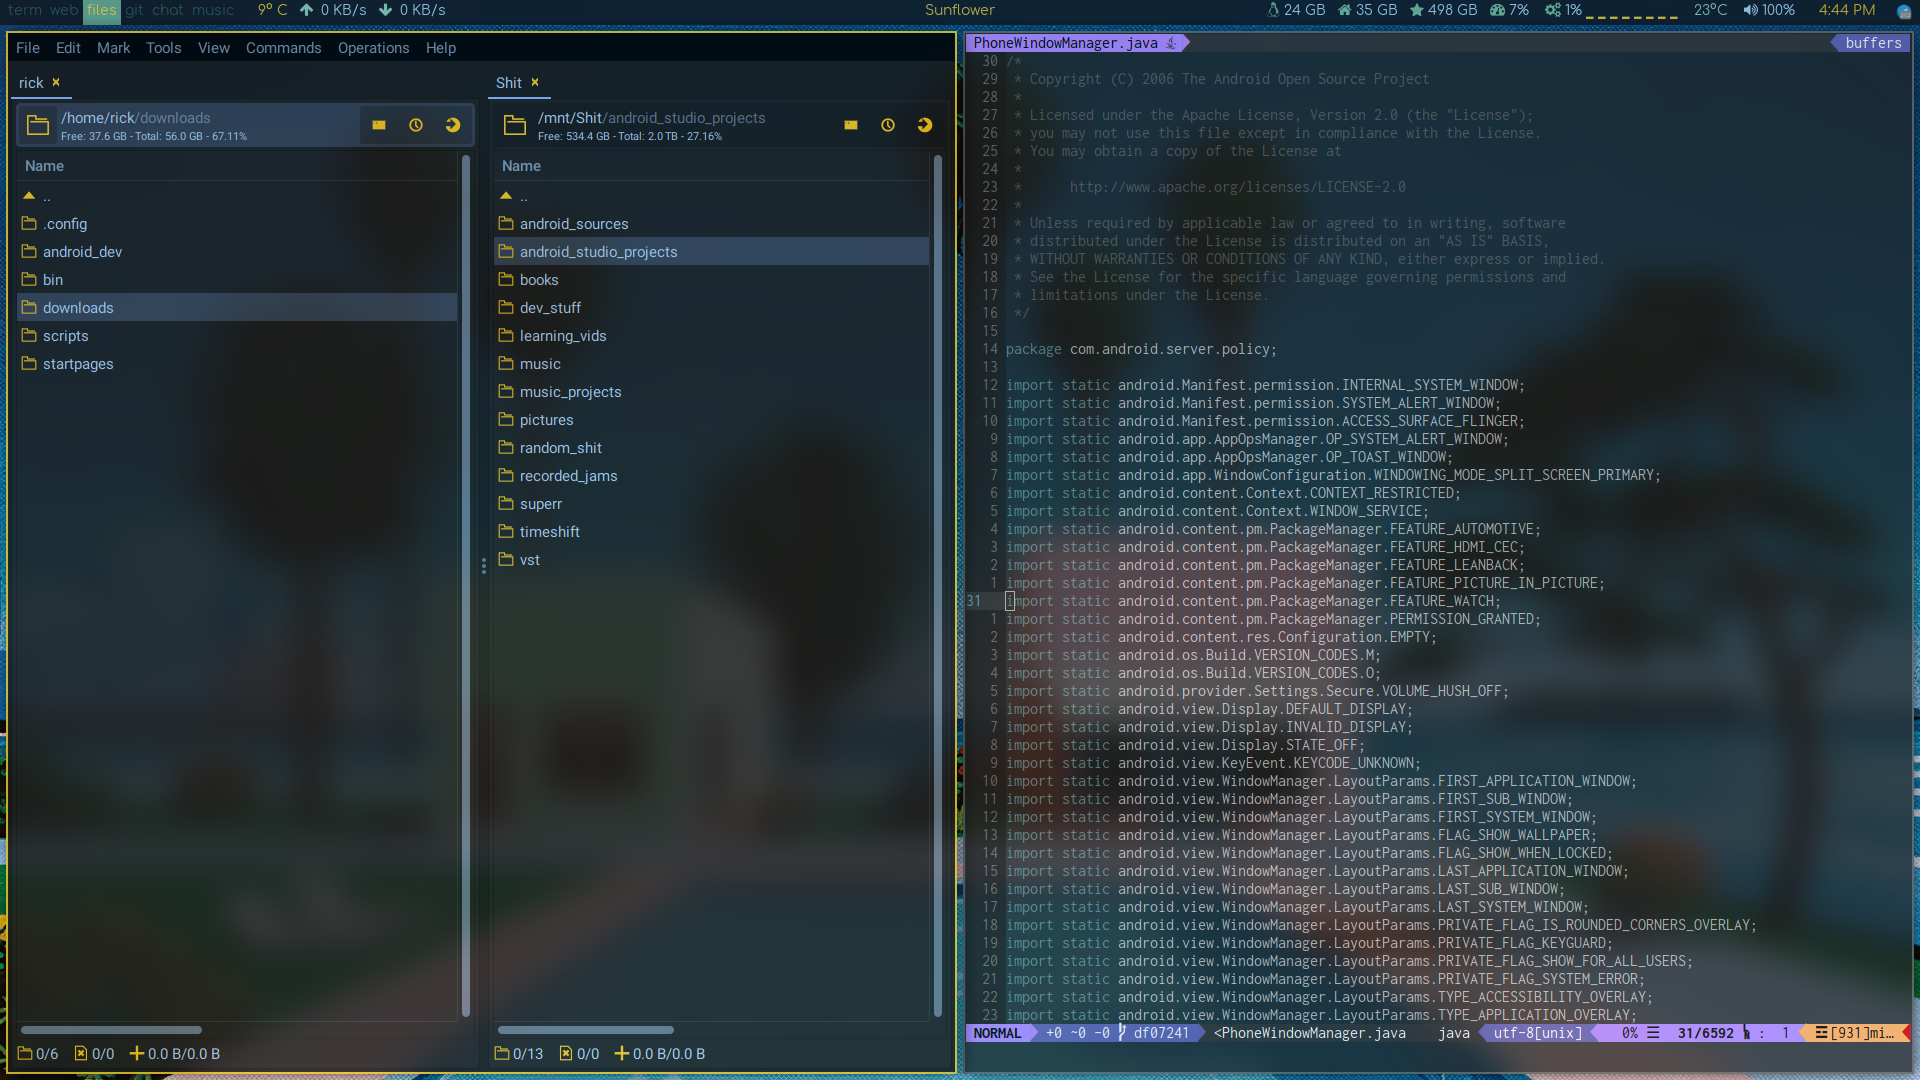The image size is (1920, 1080).
Task: Open the File menu
Action: pos(28,48)
